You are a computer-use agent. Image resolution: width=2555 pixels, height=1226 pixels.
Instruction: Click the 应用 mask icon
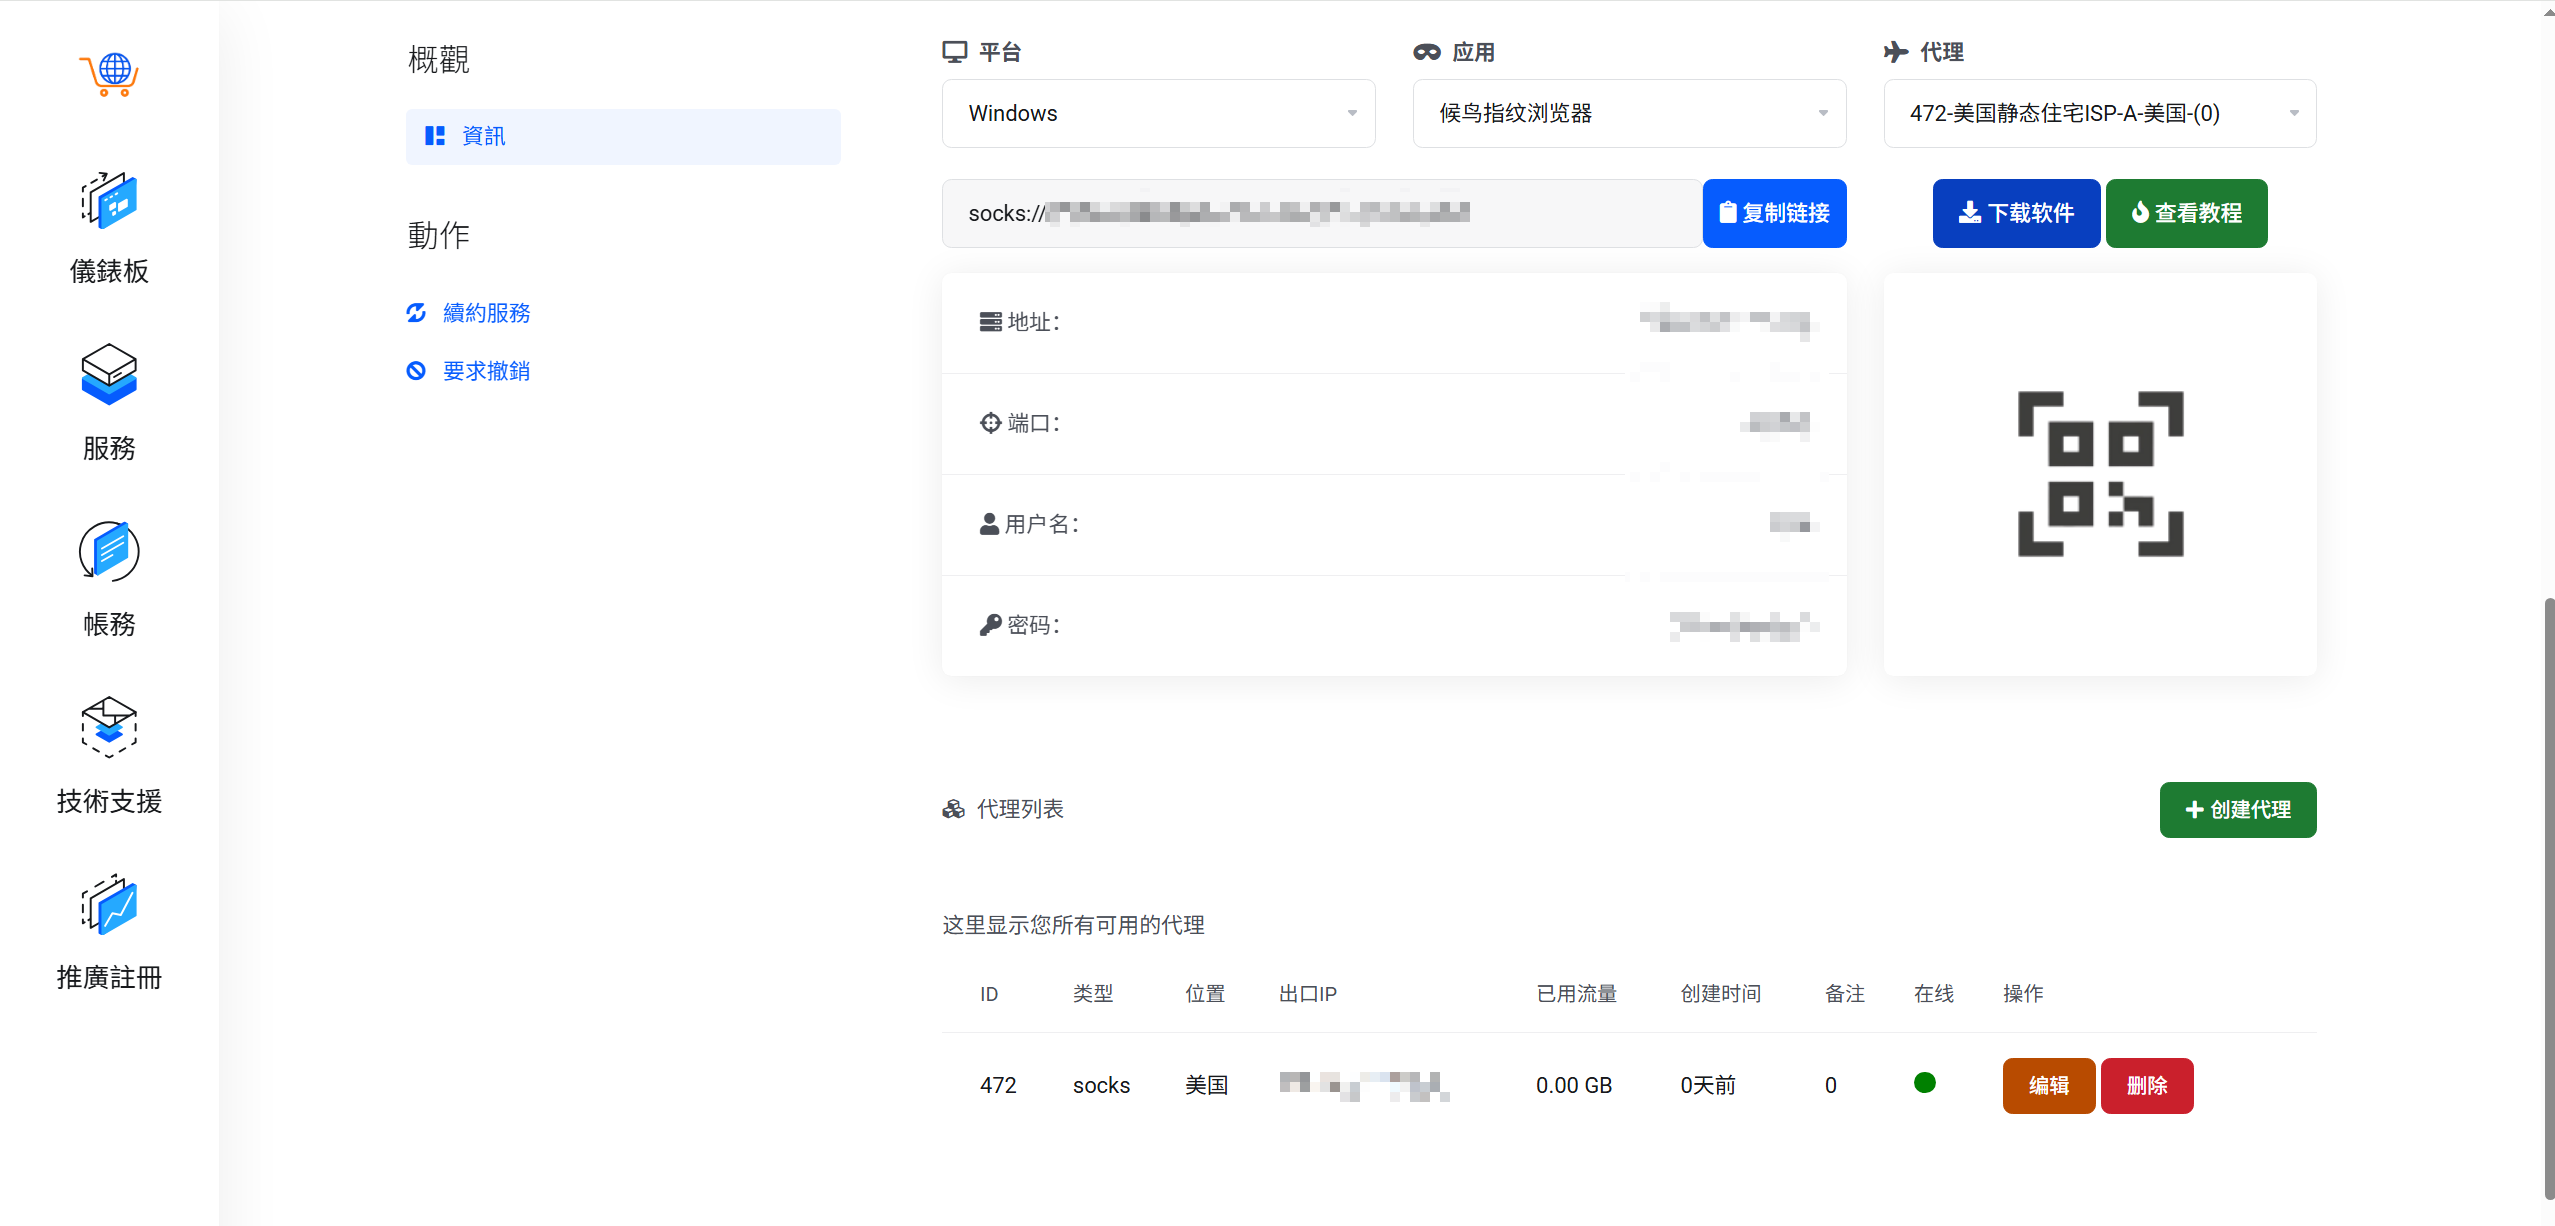(x=1427, y=52)
